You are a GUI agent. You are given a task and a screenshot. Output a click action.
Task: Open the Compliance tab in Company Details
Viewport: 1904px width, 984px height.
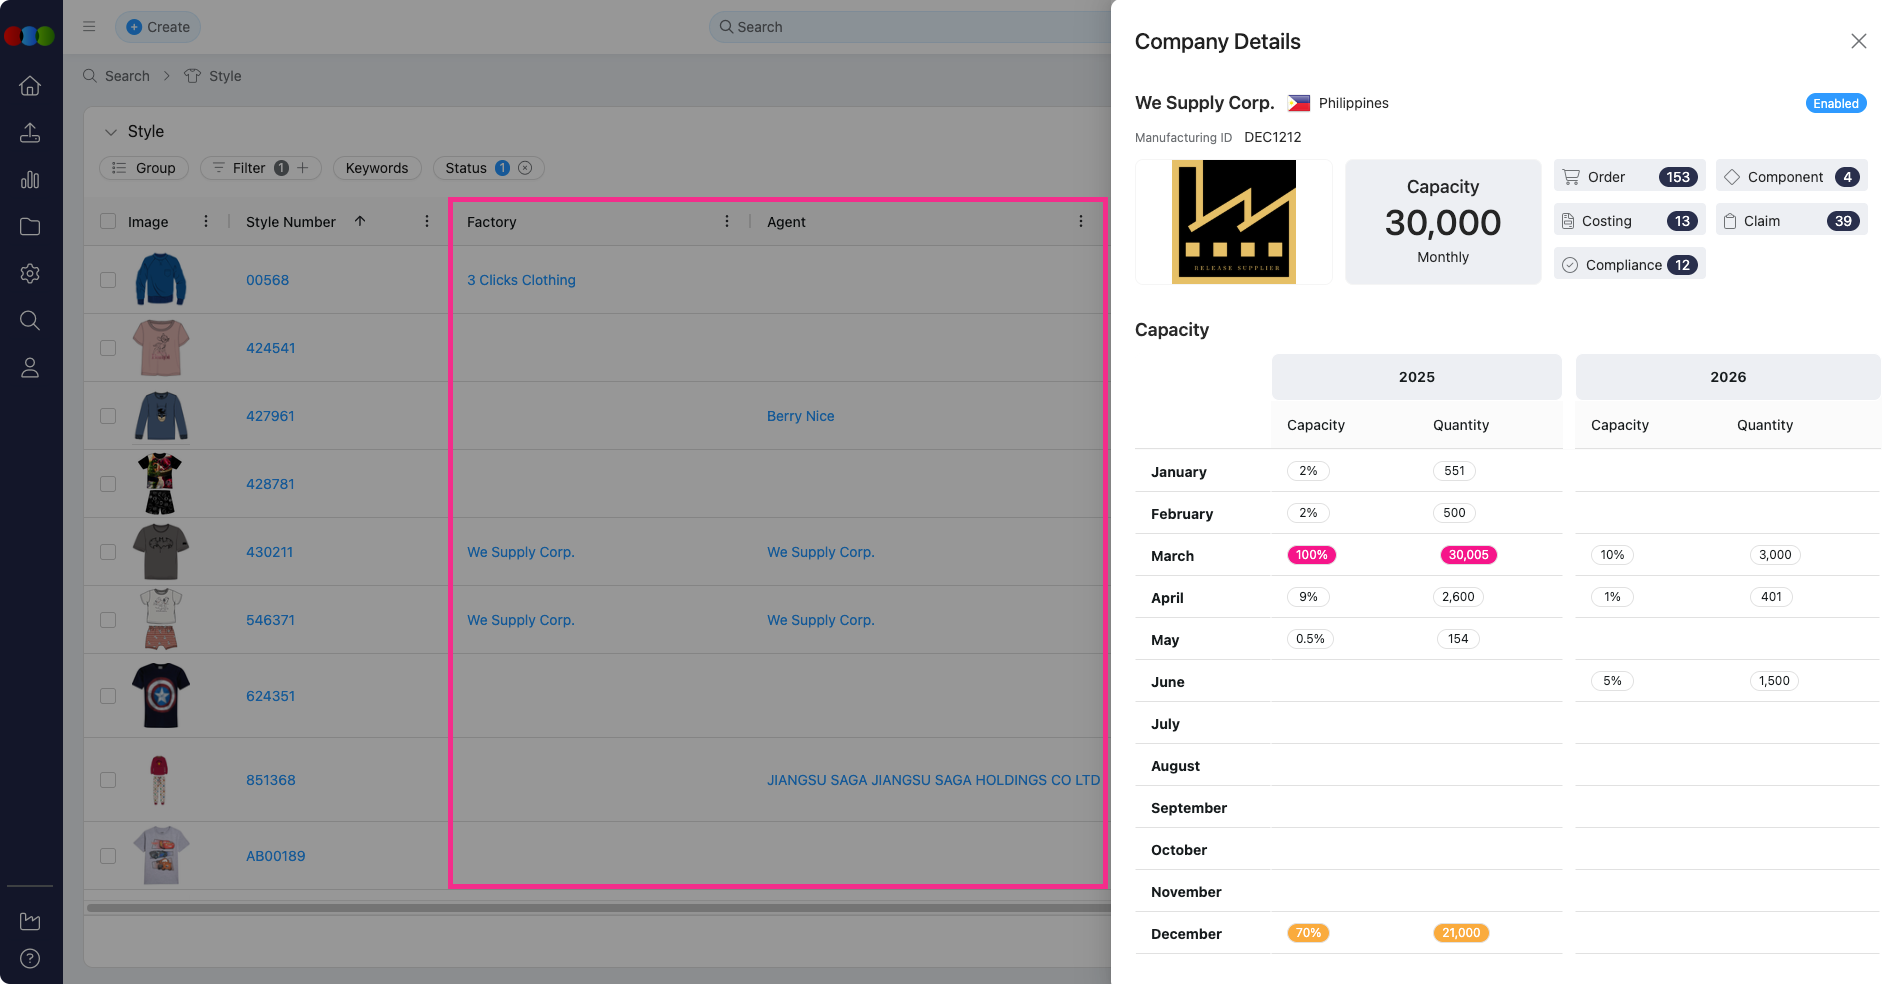point(1629,265)
